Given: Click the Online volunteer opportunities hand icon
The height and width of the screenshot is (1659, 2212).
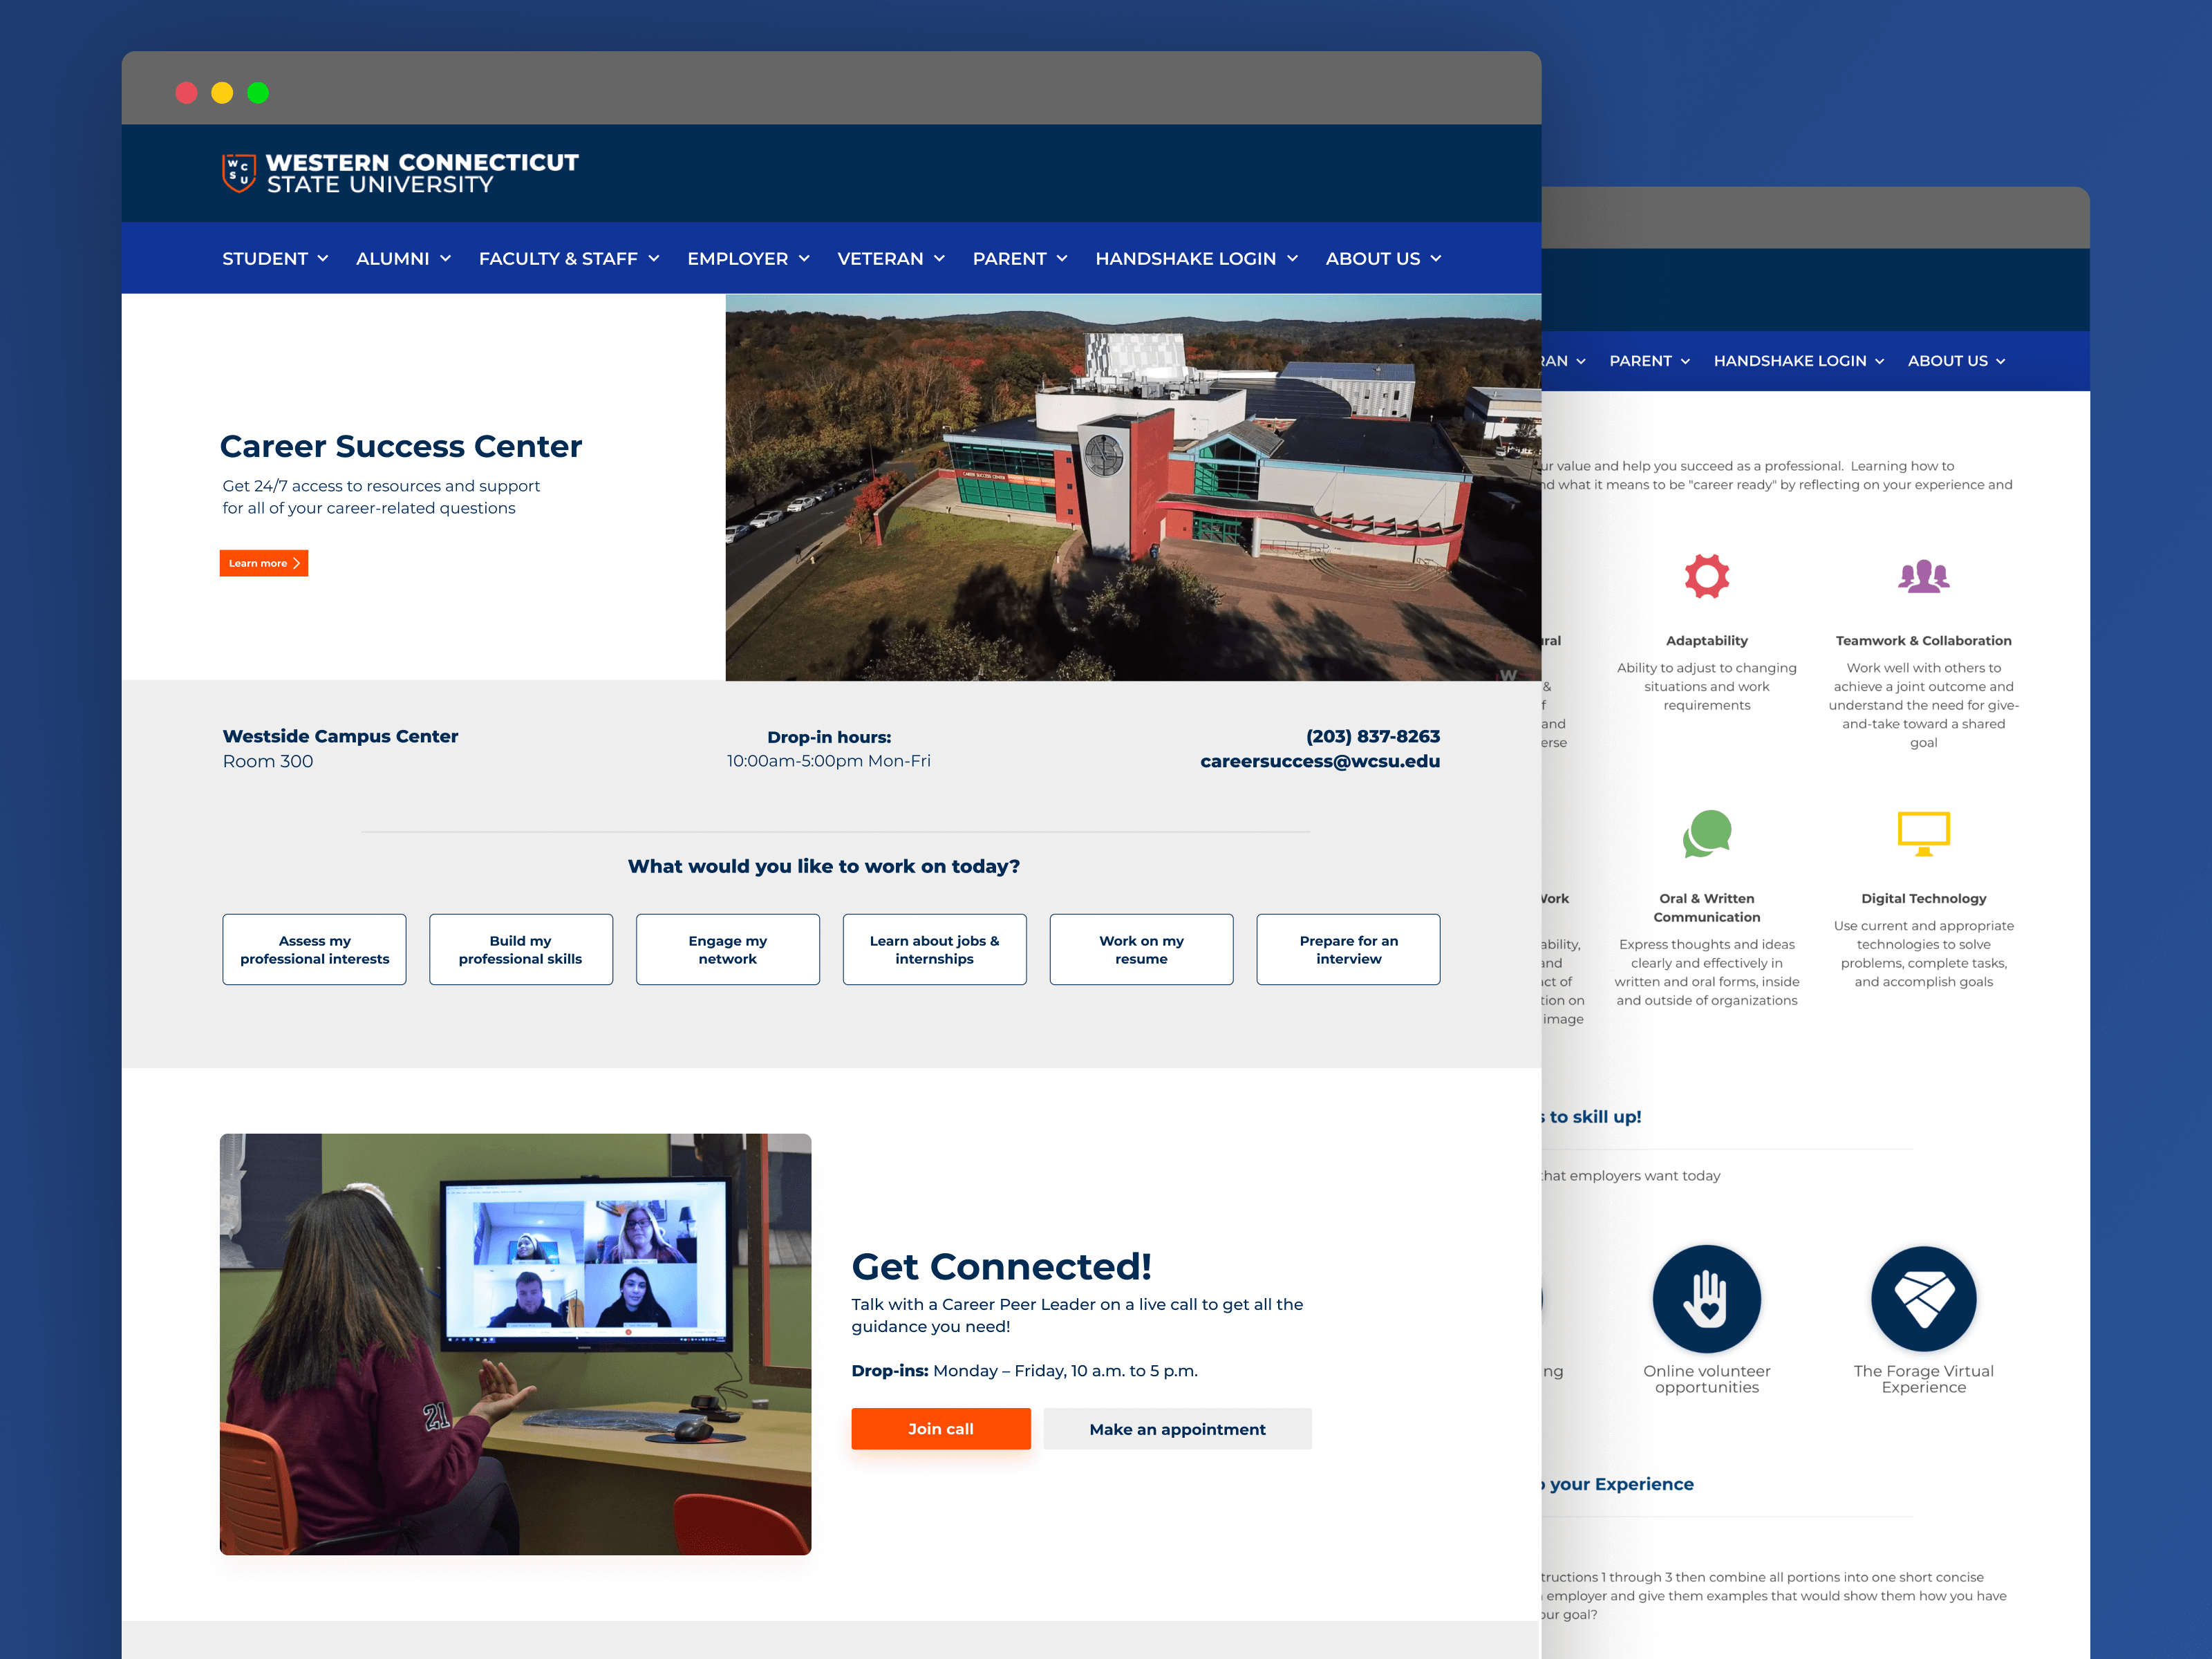Looking at the screenshot, I should (x=1707, y=1298).
